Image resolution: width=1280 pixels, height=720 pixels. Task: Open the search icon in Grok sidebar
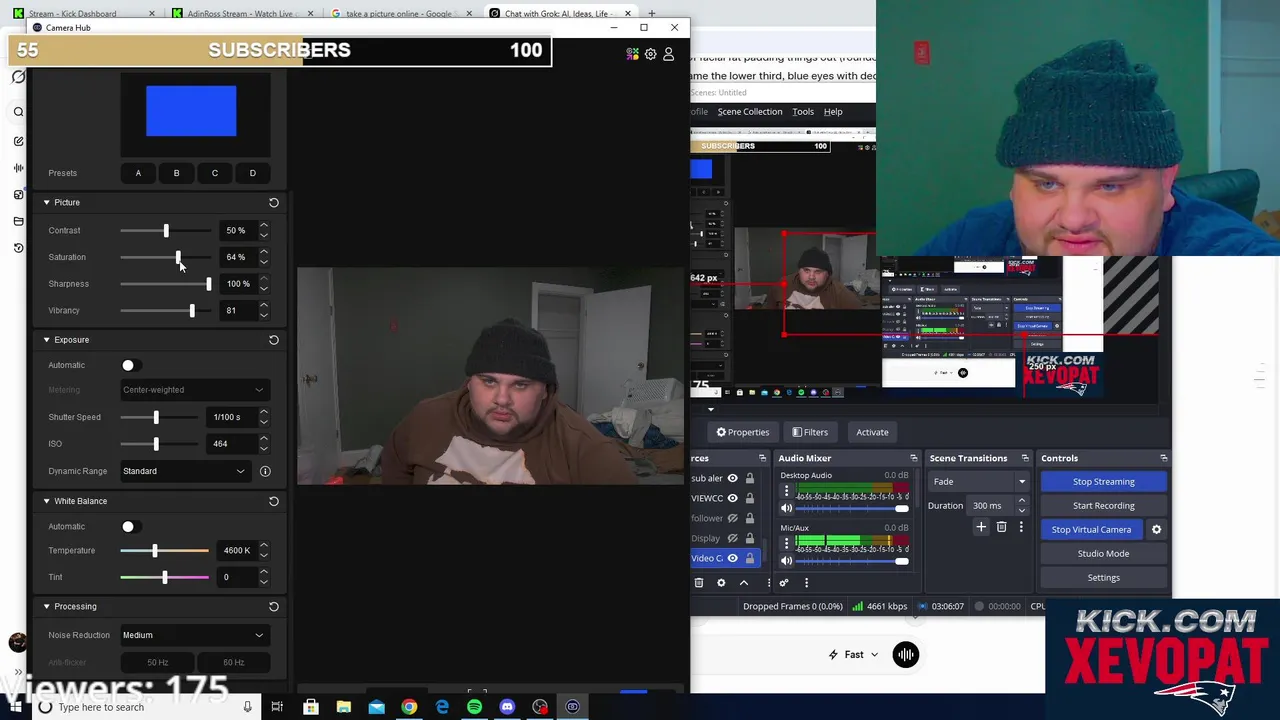(x=18, y=112)
